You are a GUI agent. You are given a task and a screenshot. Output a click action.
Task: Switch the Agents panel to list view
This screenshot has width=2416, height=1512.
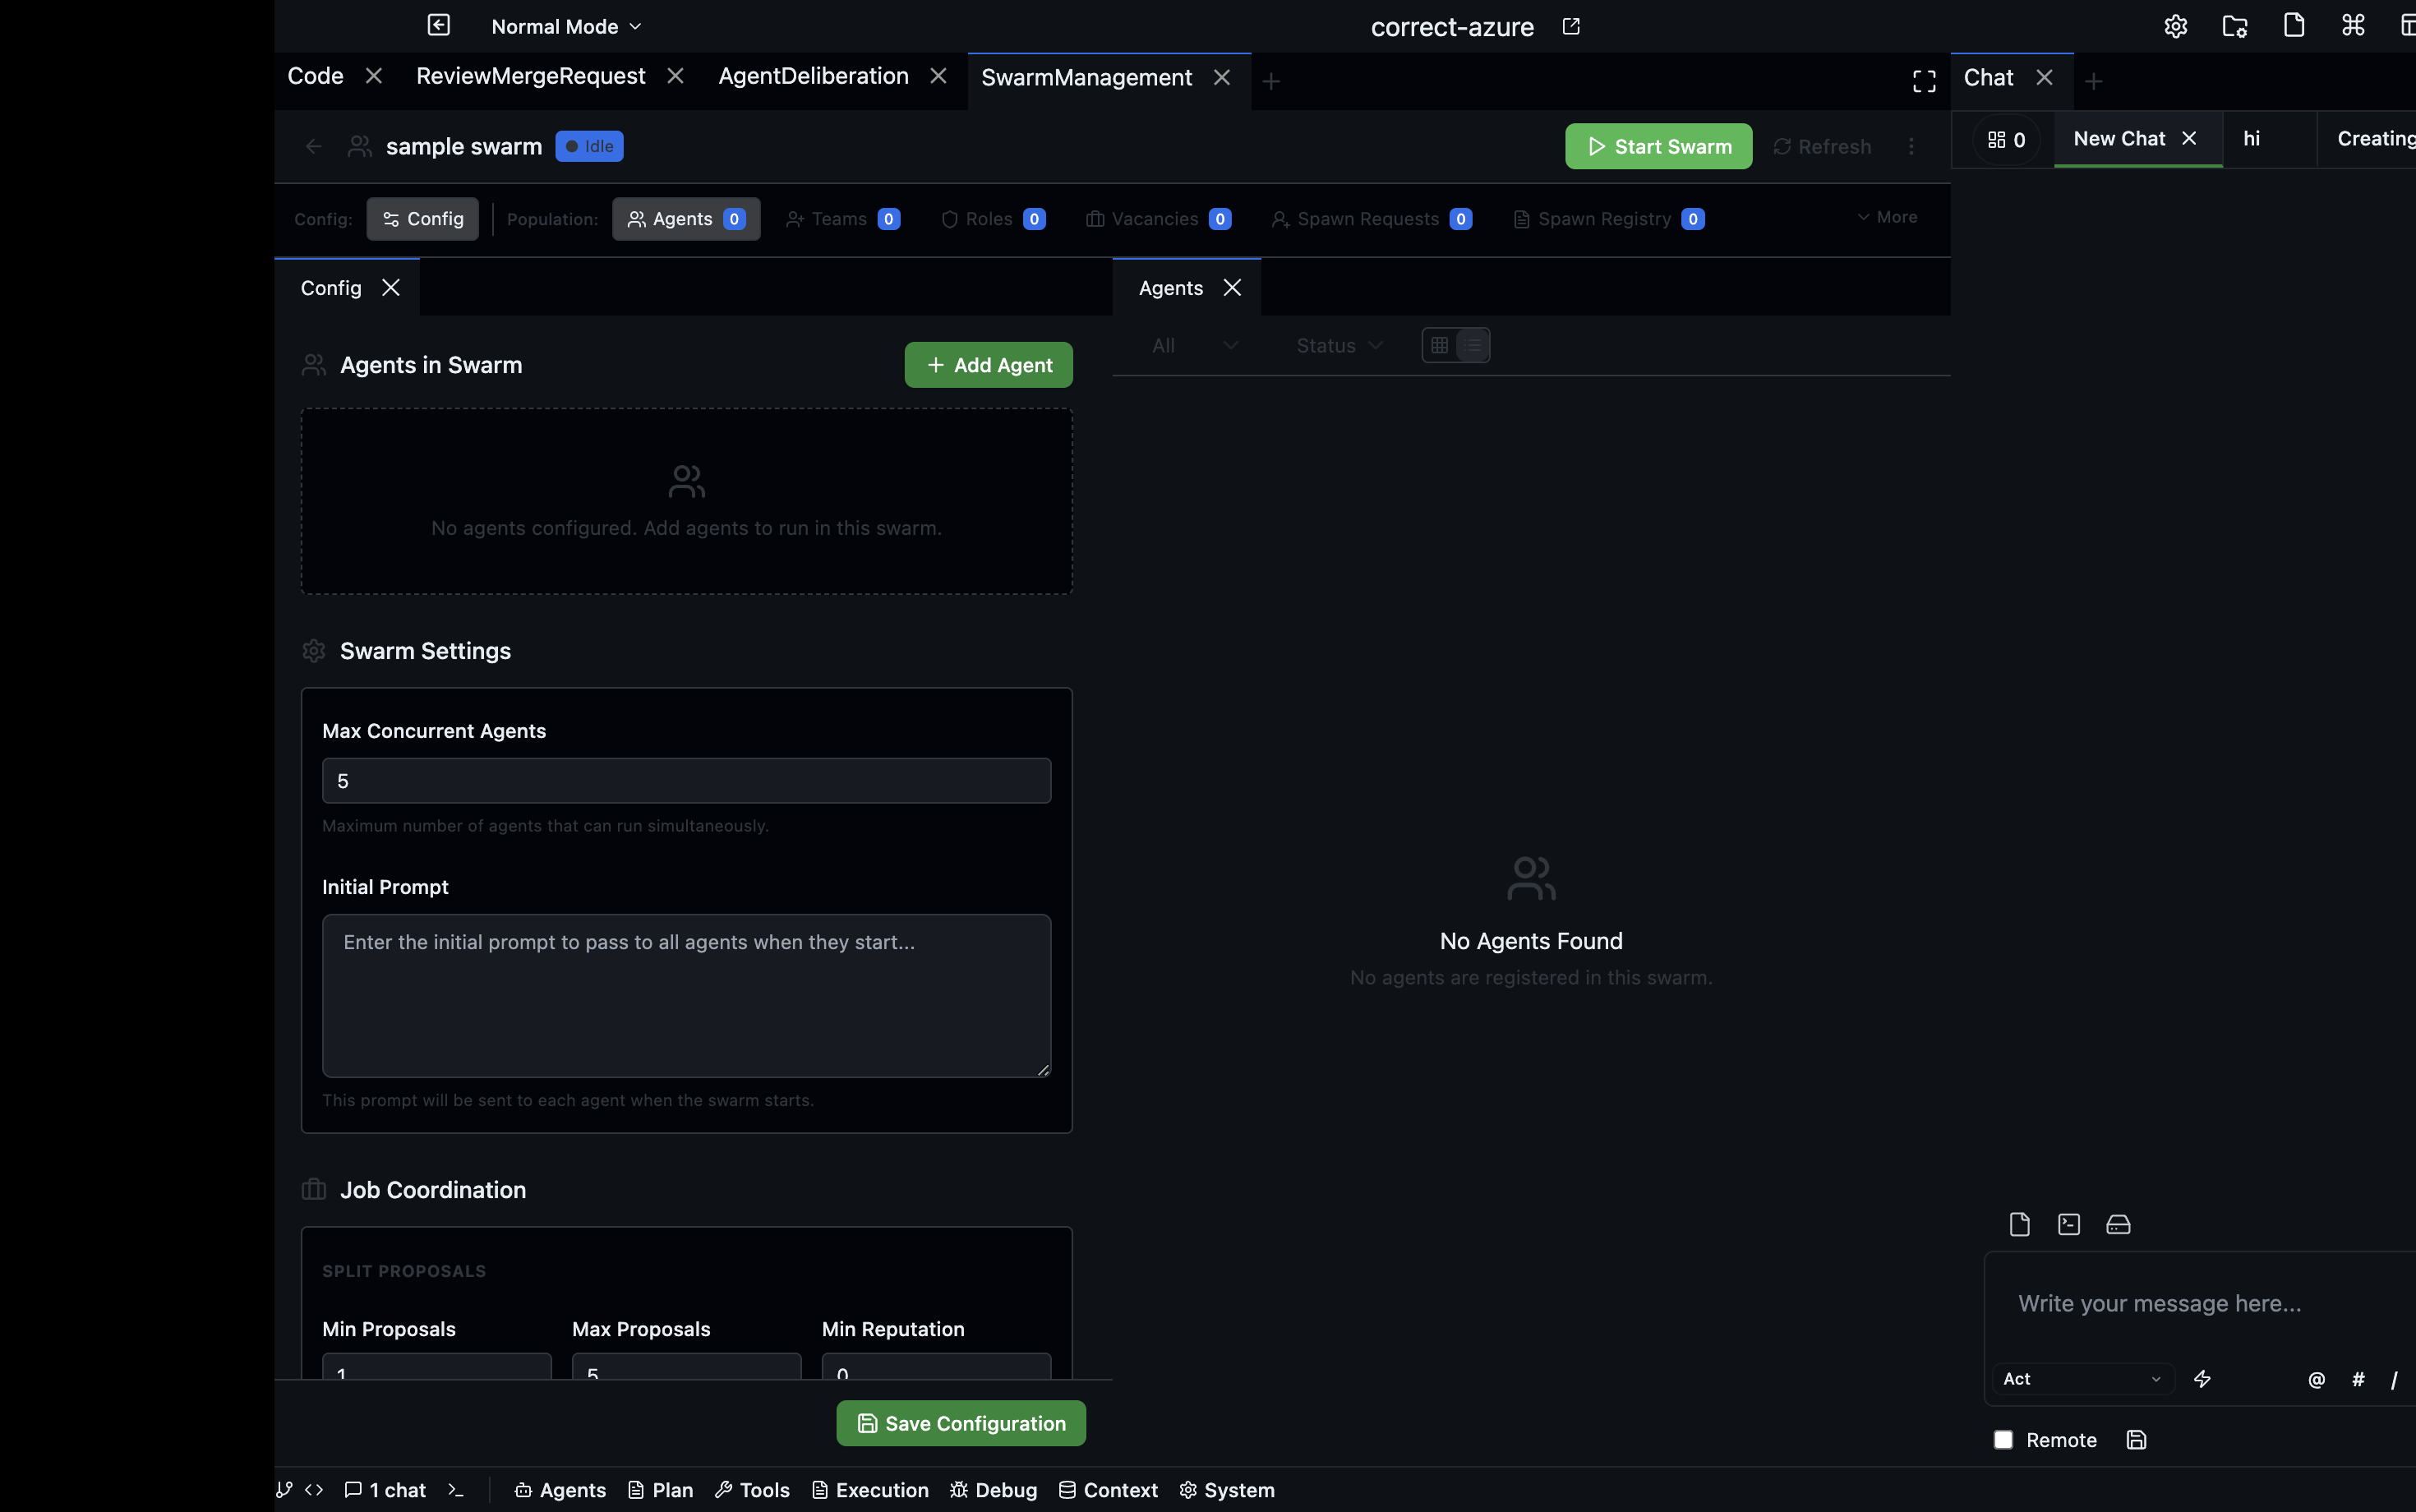tap(1471, 344)
